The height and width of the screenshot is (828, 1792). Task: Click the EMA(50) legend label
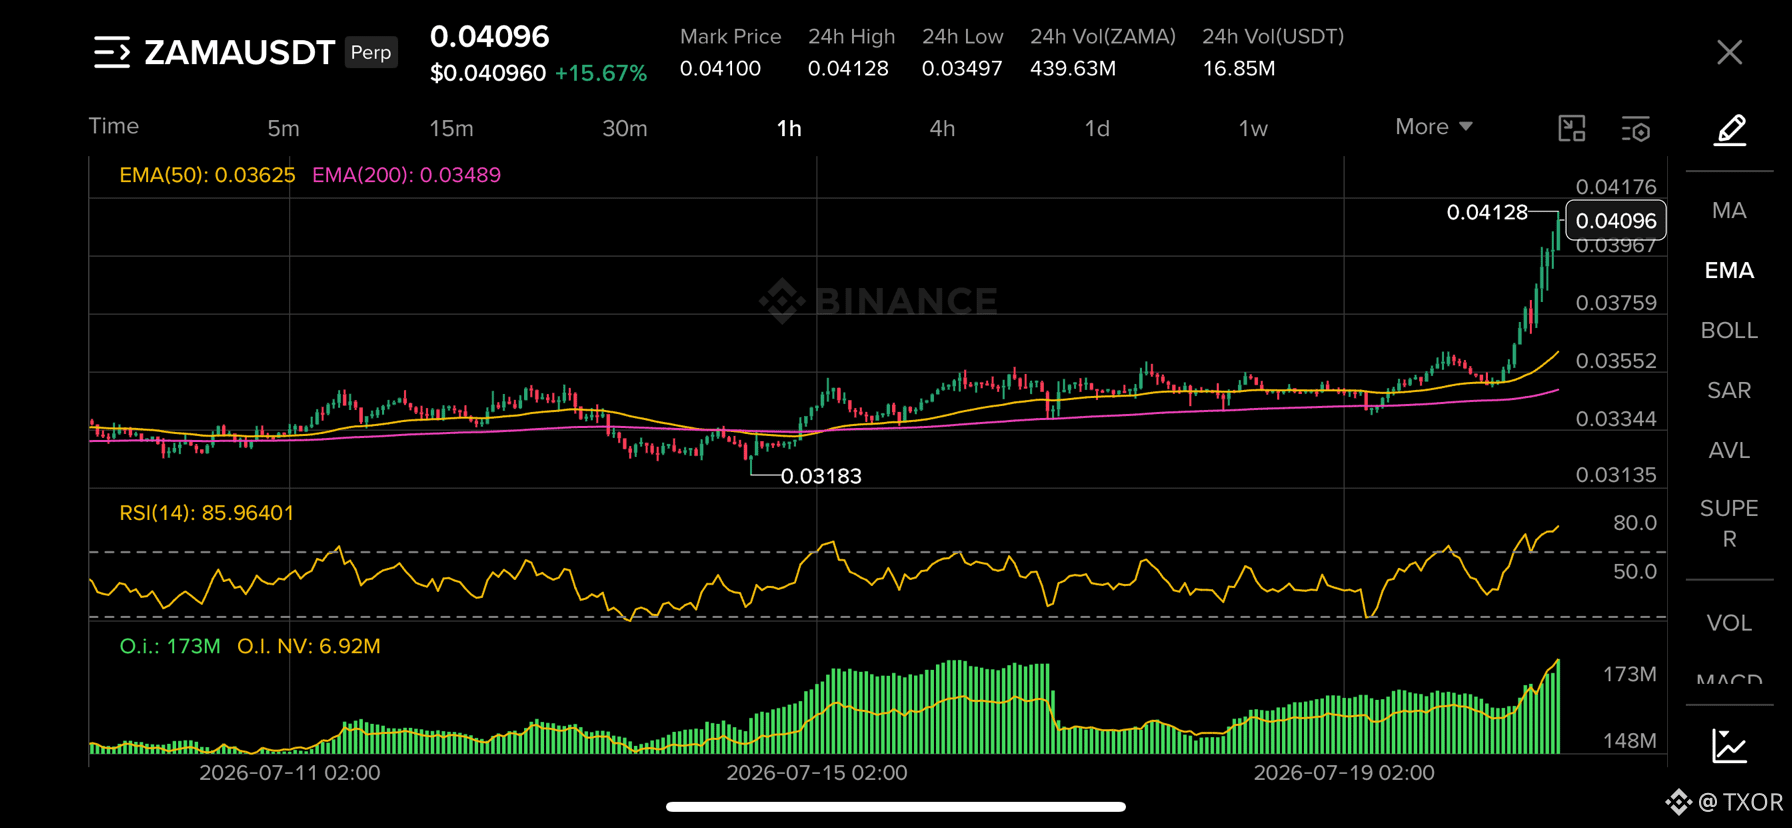[207, 175]
